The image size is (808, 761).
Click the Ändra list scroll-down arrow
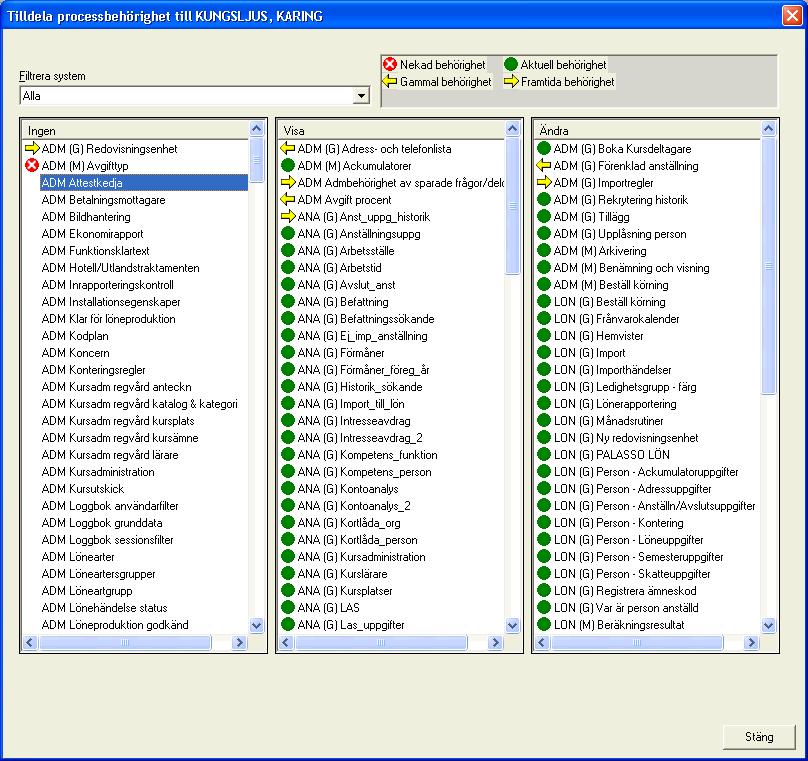[768, 625]
